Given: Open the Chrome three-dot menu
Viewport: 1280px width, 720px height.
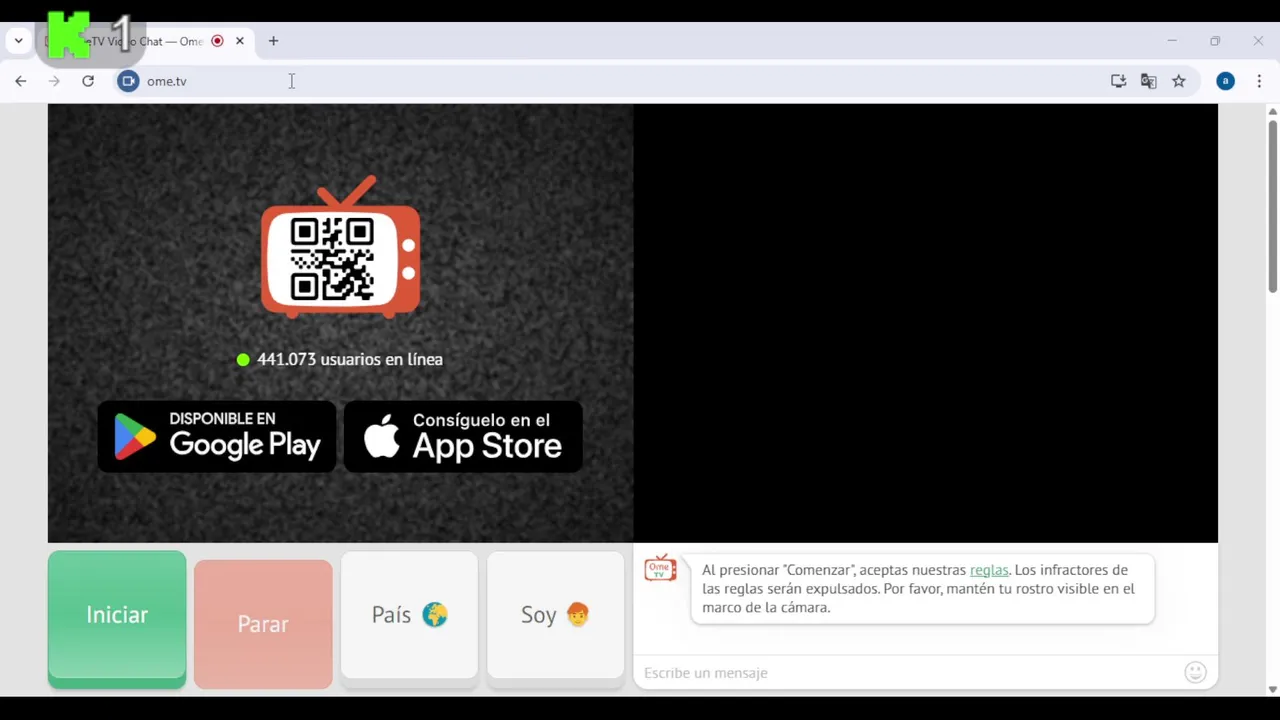Looking at the screenshot, I should (x=1259, y=81).
